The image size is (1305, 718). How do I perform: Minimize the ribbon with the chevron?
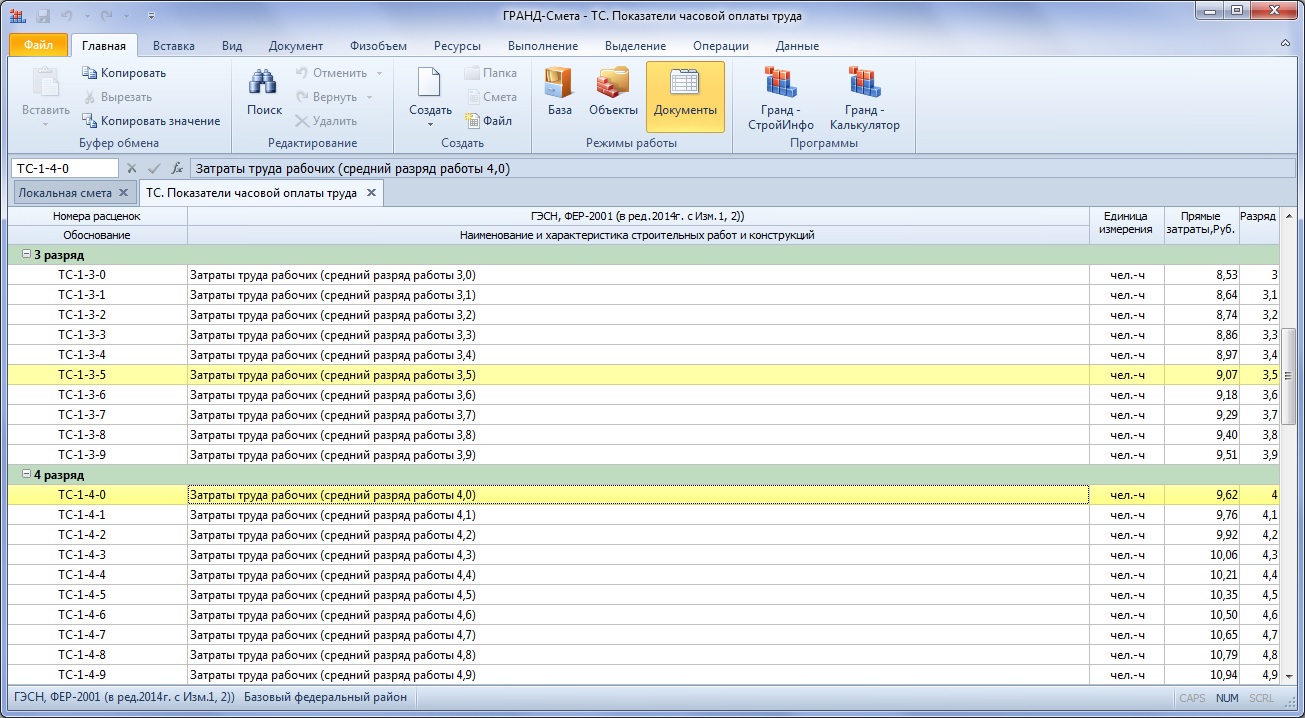[1286, 45]
